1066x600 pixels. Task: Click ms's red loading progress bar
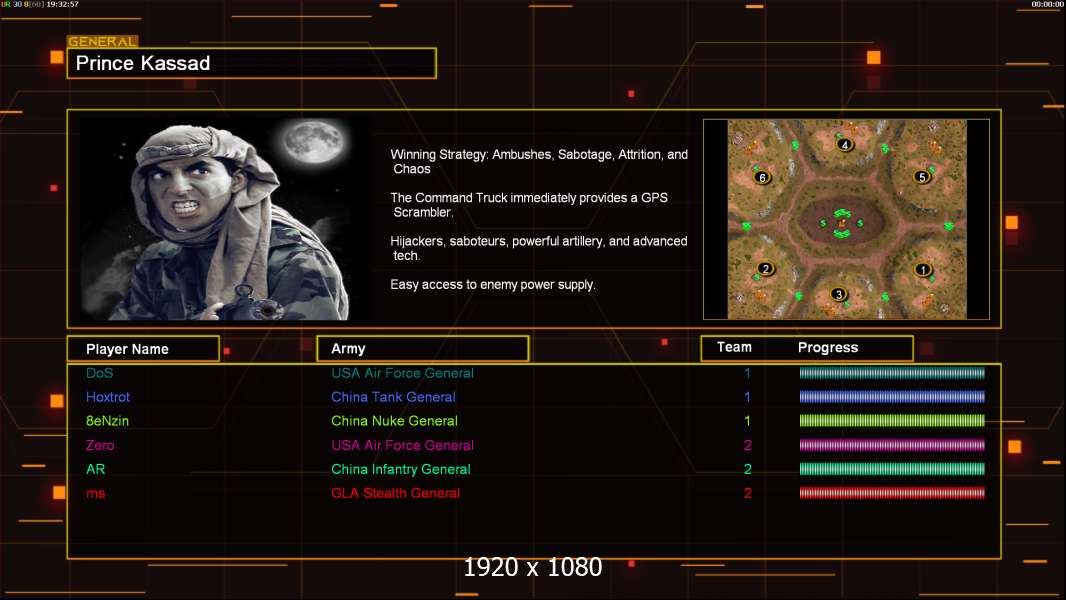click(x=892, y=493)
